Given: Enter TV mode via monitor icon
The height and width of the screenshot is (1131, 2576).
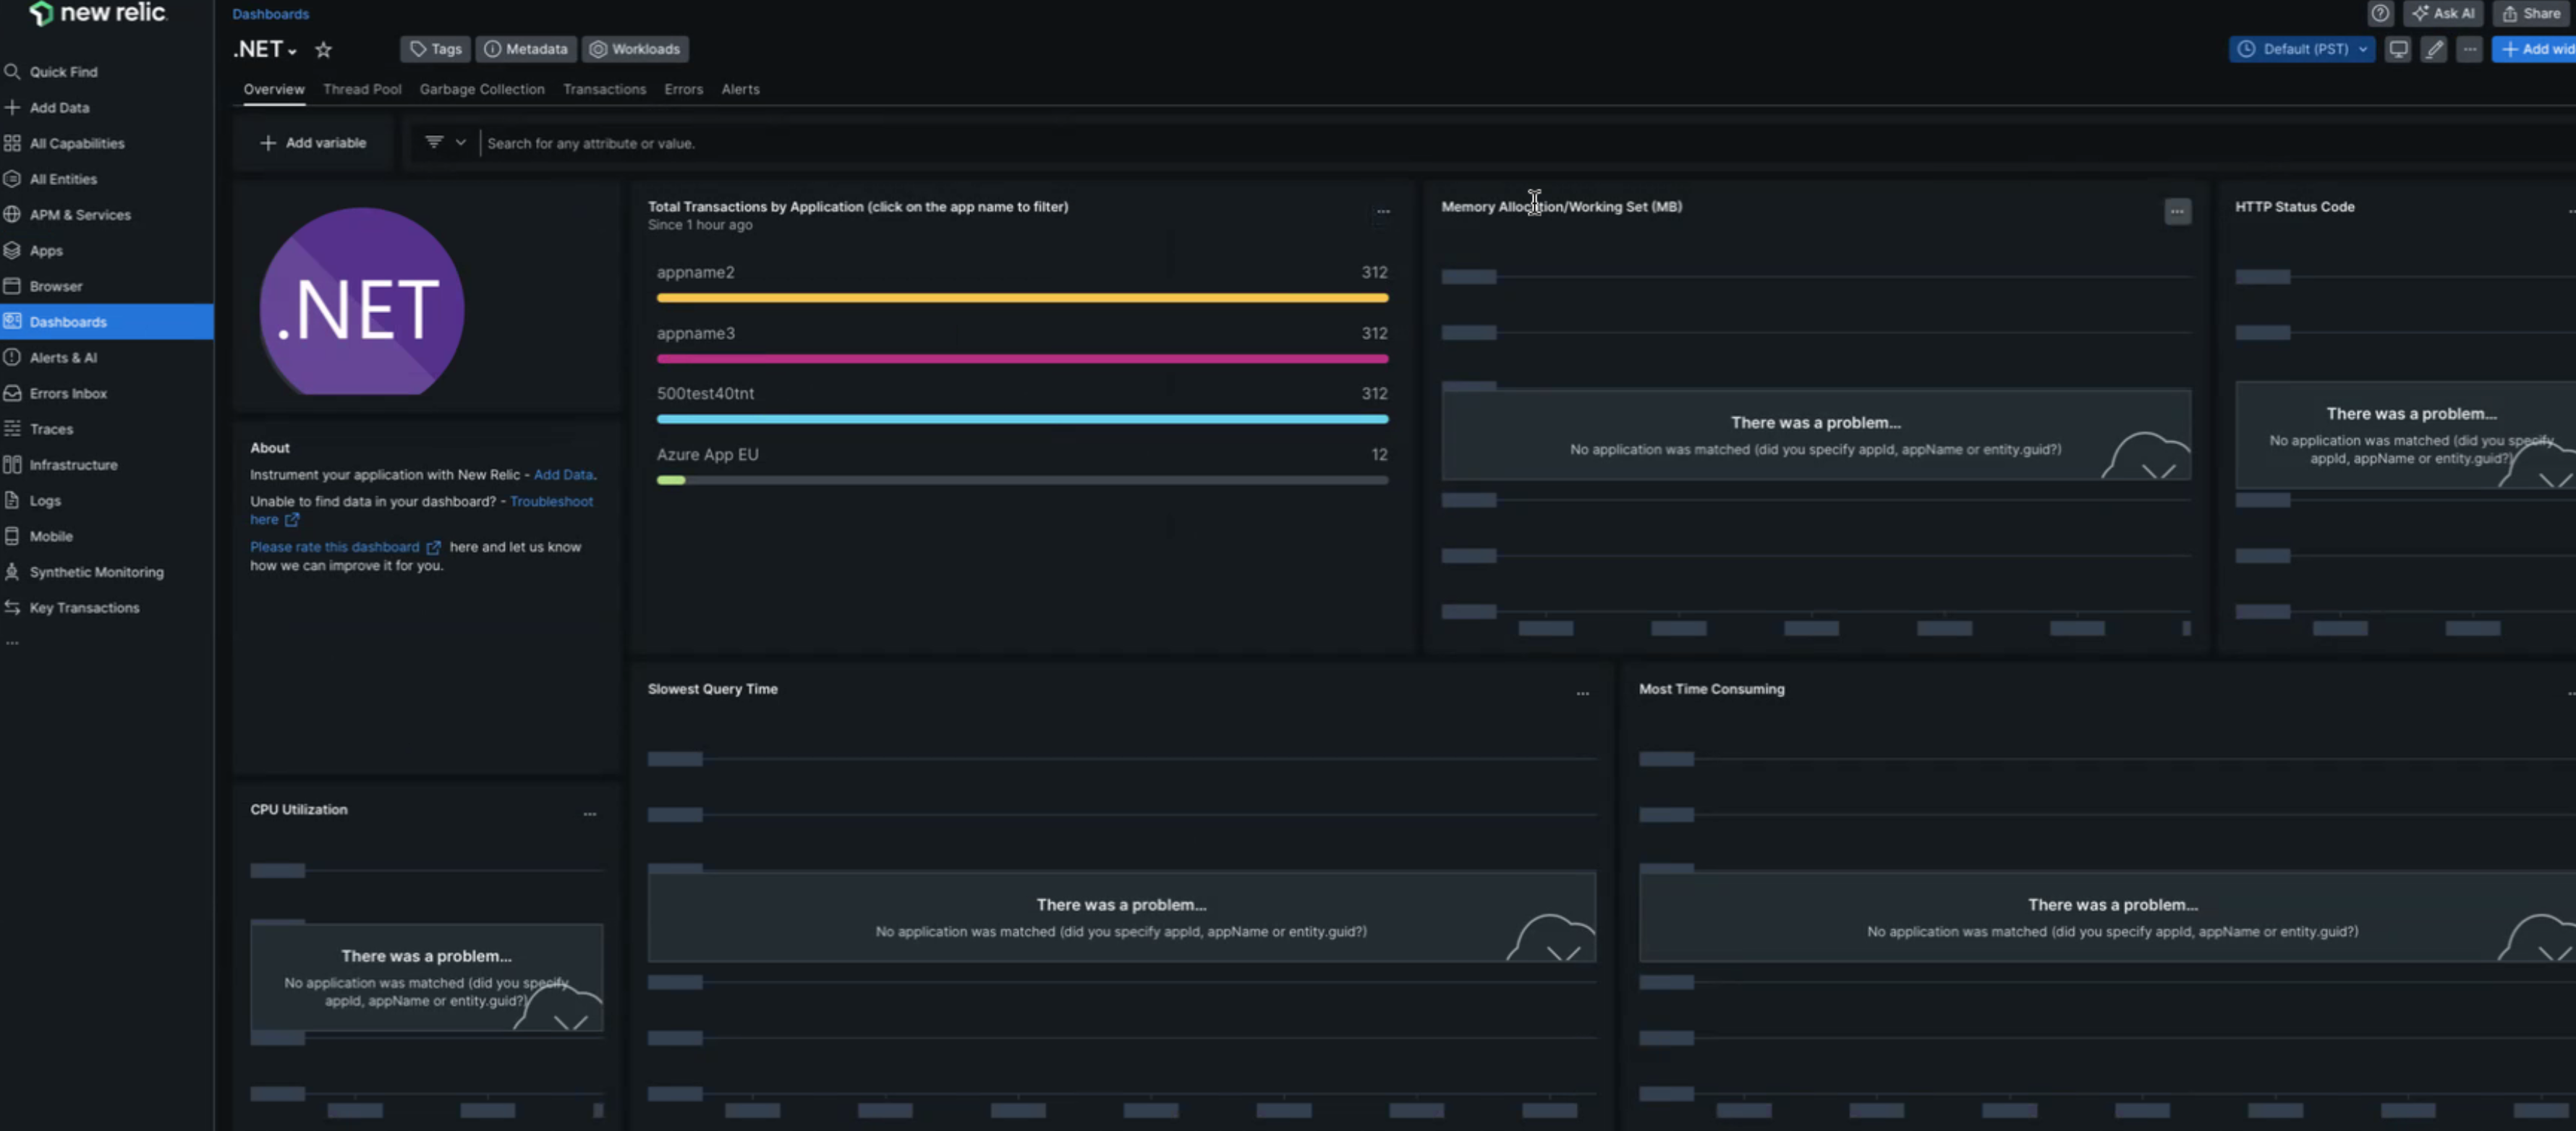Looking at the screenshot, I should point(2398,49).
